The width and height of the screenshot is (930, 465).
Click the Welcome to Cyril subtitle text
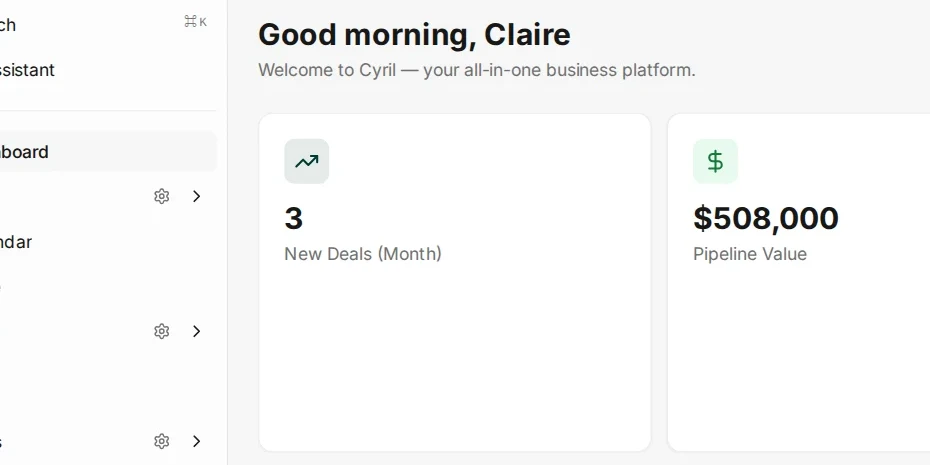(x=477, y=70)
